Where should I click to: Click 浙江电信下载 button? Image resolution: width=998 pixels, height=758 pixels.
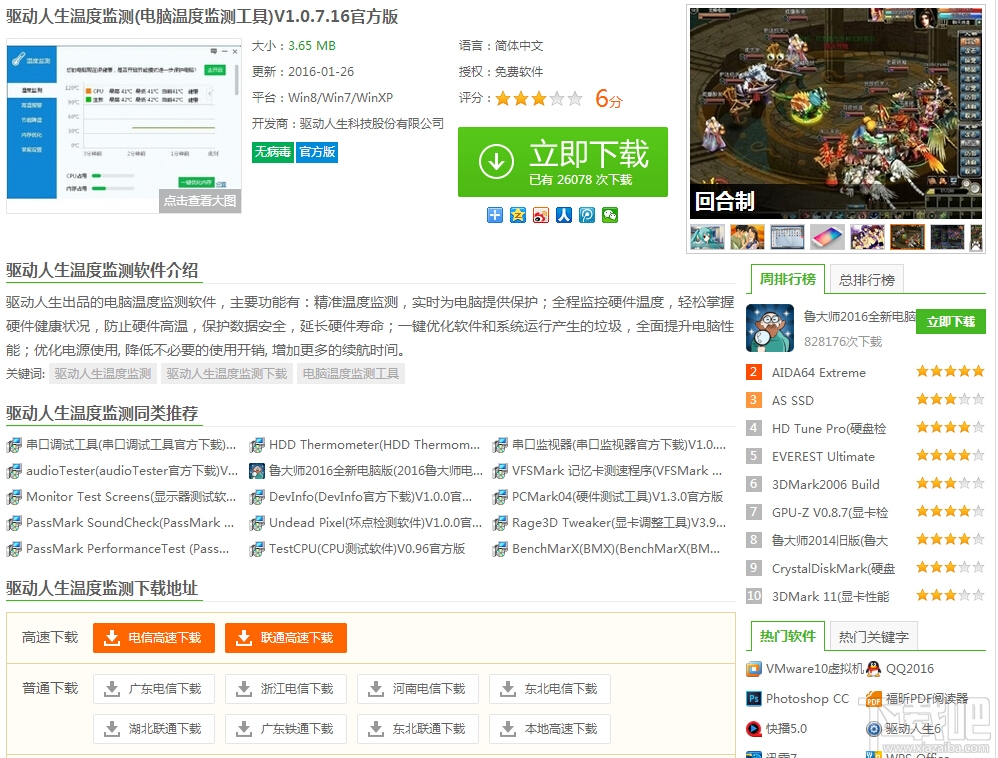[x=286, y=689]
